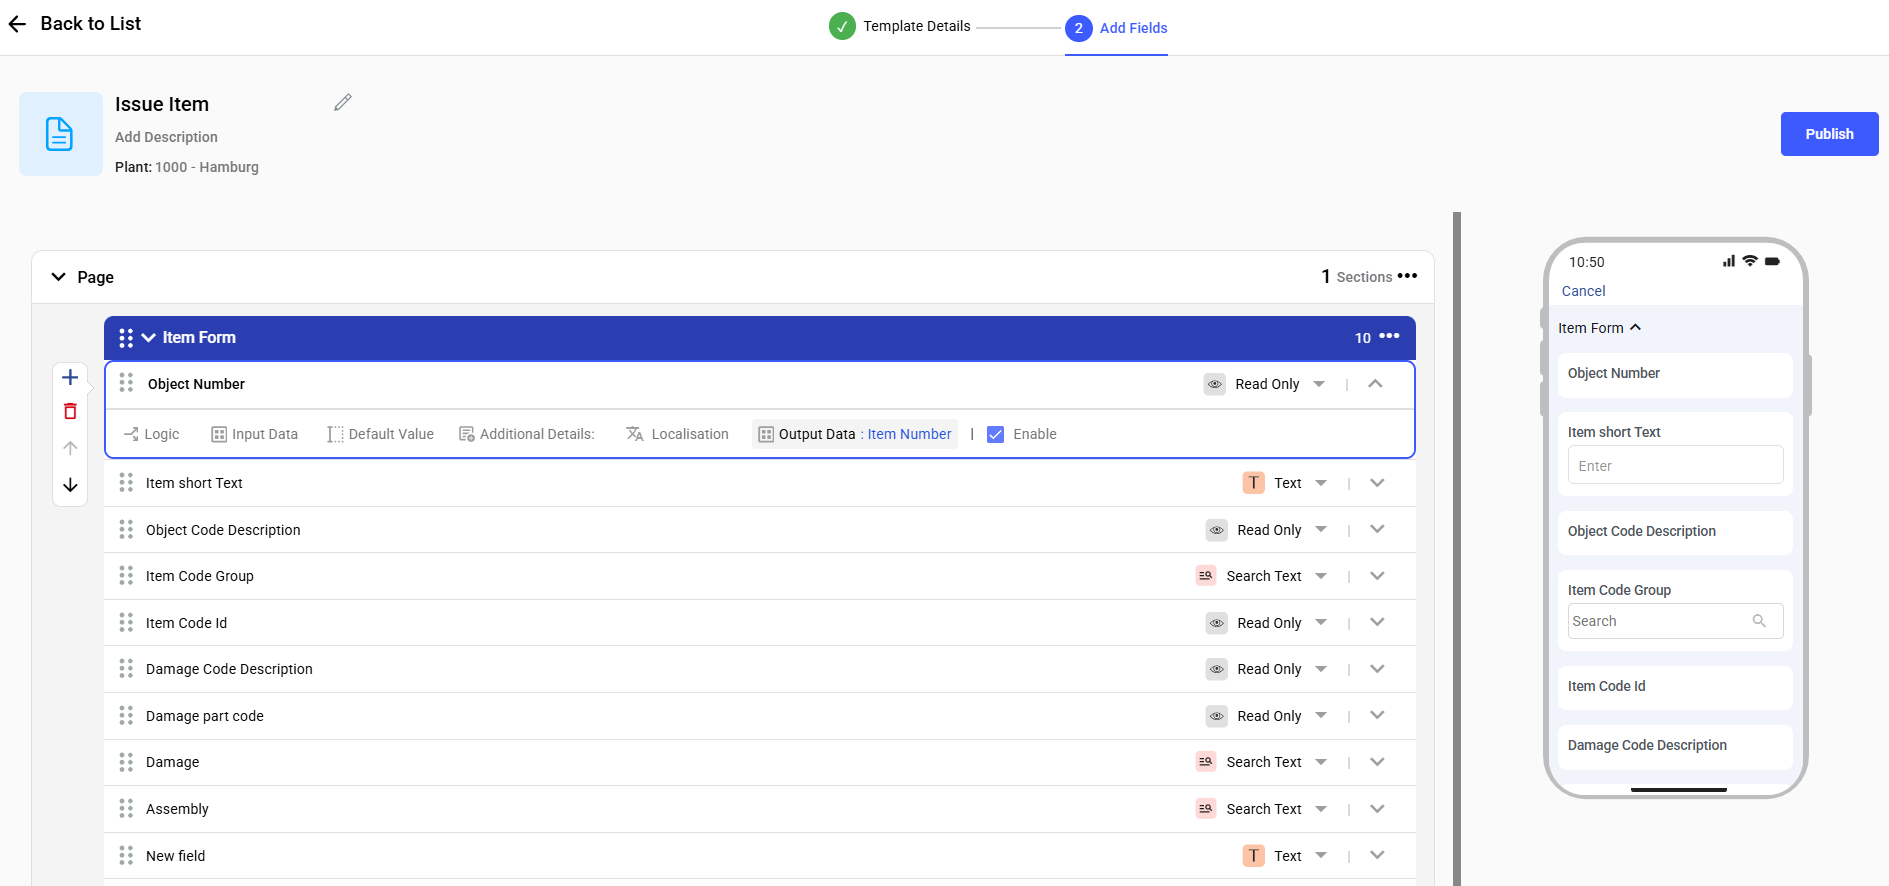The width and height of the screenshot is (1889, 886).
Task: Click the plus icon to add field
Action: (x=70, y=377)
